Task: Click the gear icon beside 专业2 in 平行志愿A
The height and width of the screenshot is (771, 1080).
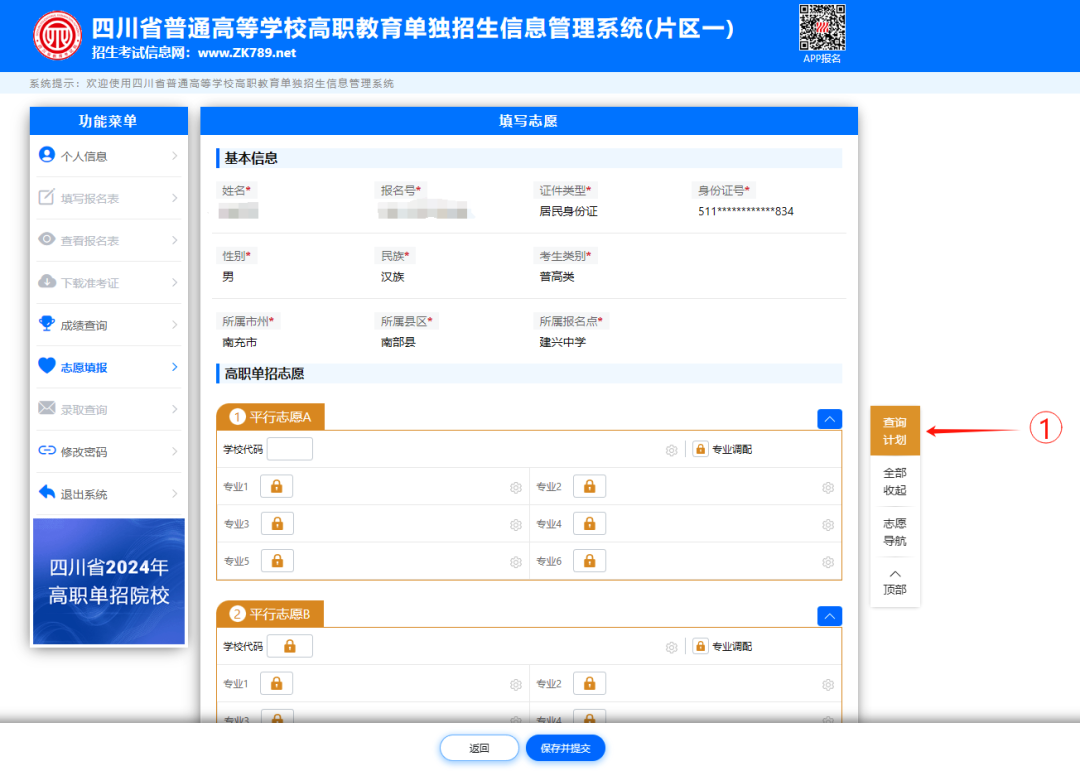Action: [x=828, y=488]
